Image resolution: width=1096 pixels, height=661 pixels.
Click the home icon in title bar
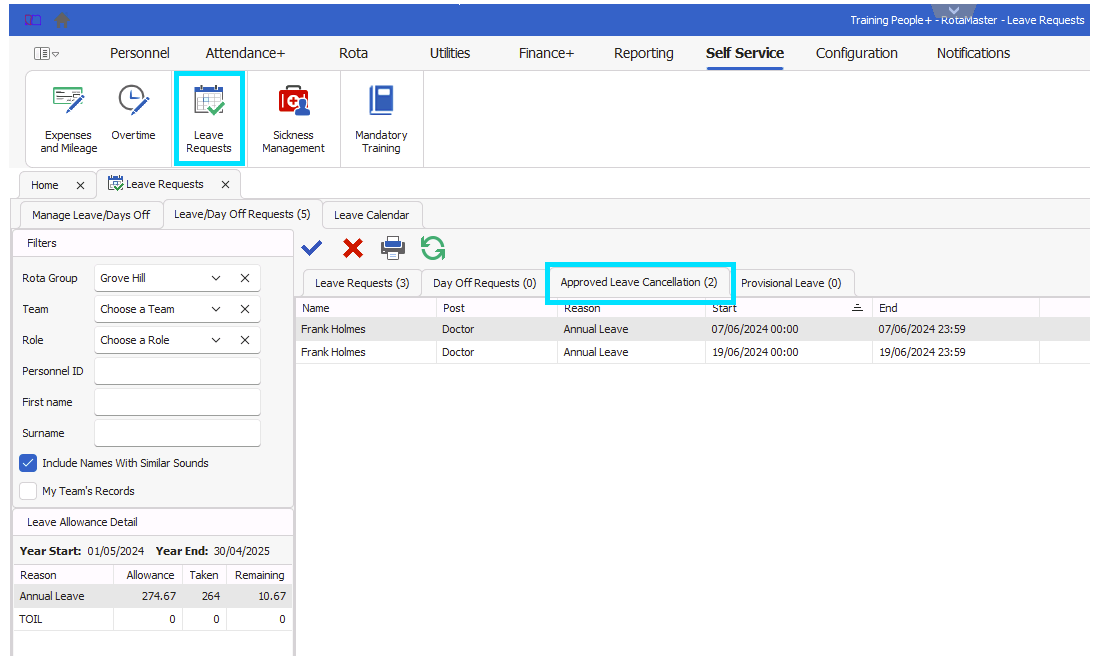(62, 20)
